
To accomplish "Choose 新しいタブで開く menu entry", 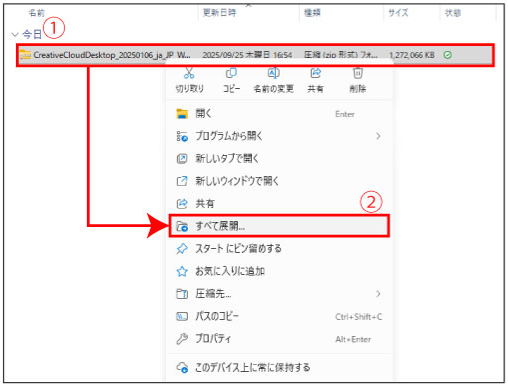I will point(279,158).
